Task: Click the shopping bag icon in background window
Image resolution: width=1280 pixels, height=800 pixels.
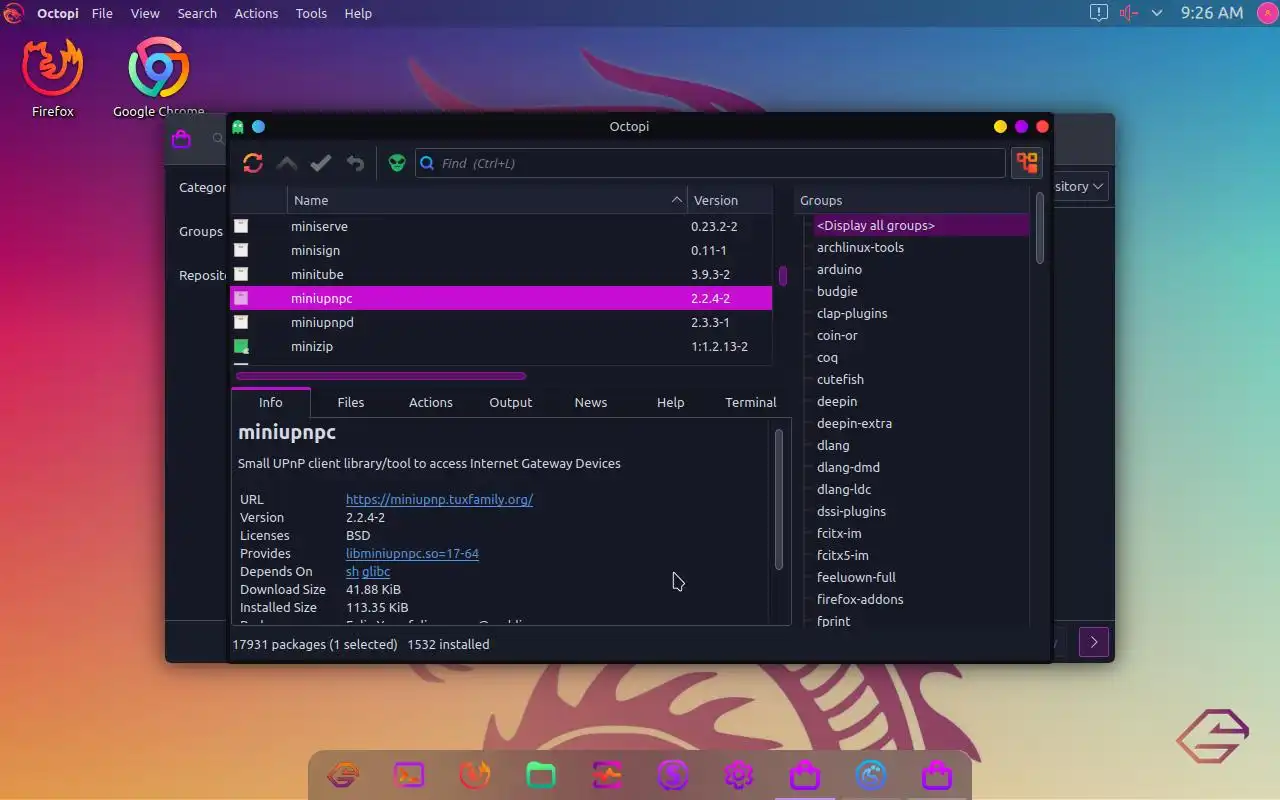Action: (181, 139)
